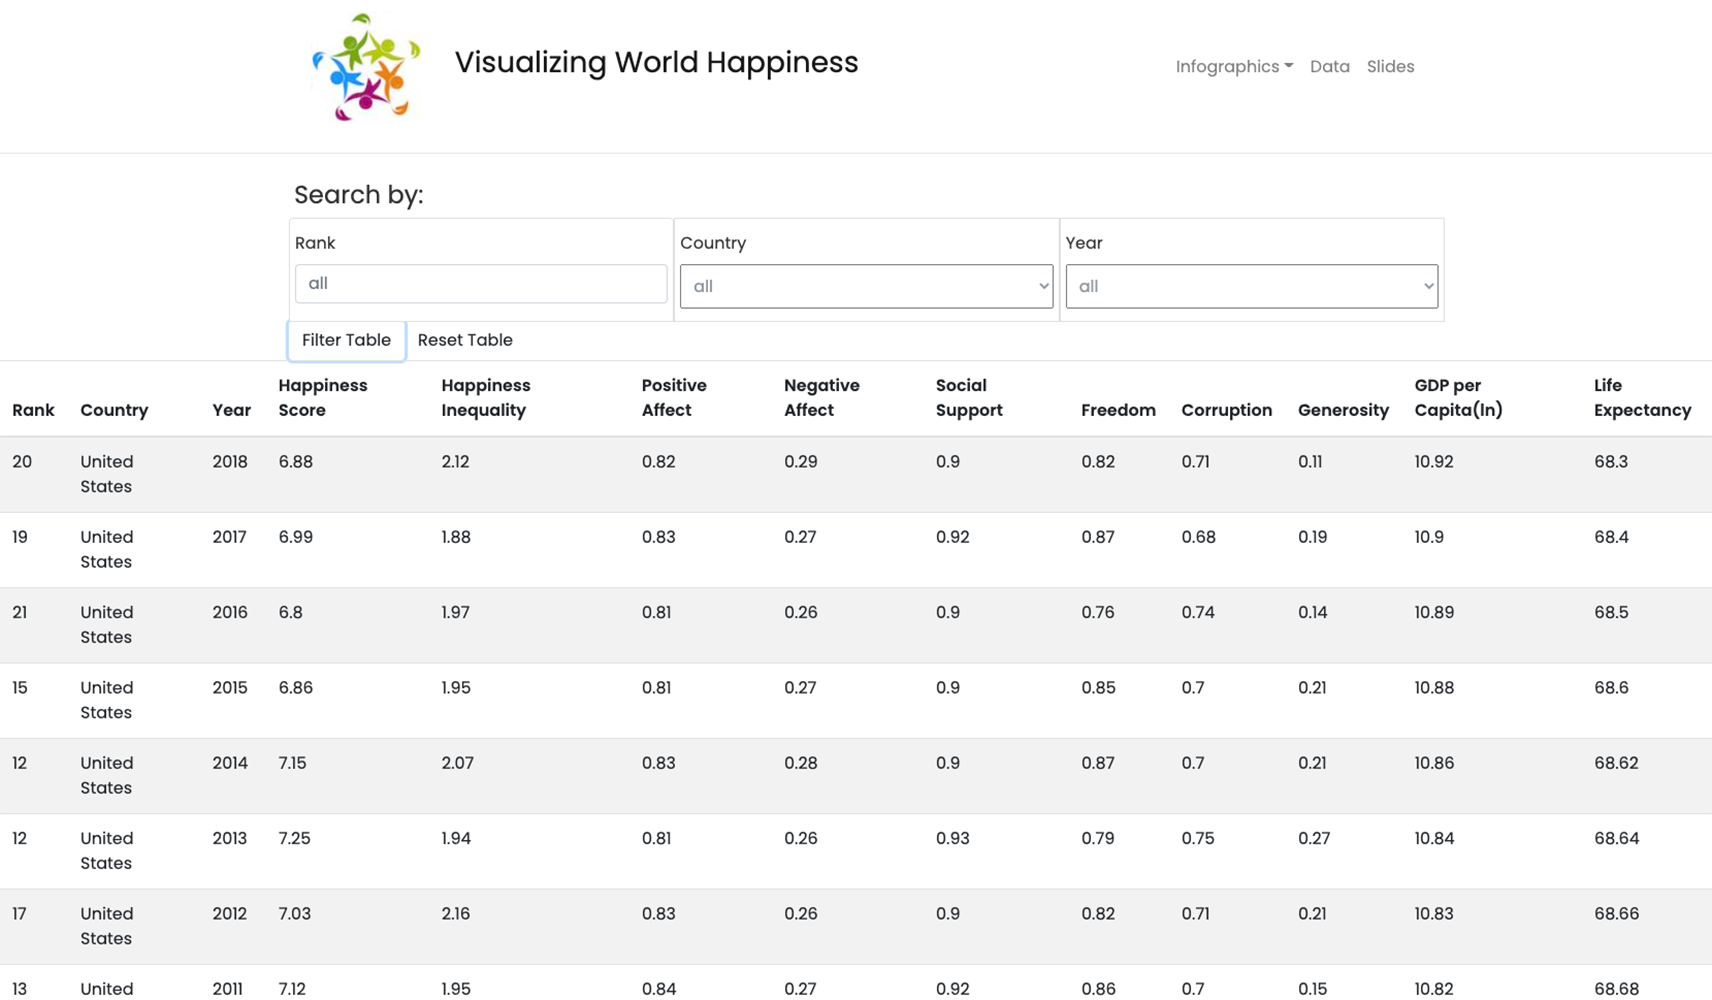Click the Life Expectancy column header
Viewport: 1712px width, 1000px height.
tap(1642, 398)
